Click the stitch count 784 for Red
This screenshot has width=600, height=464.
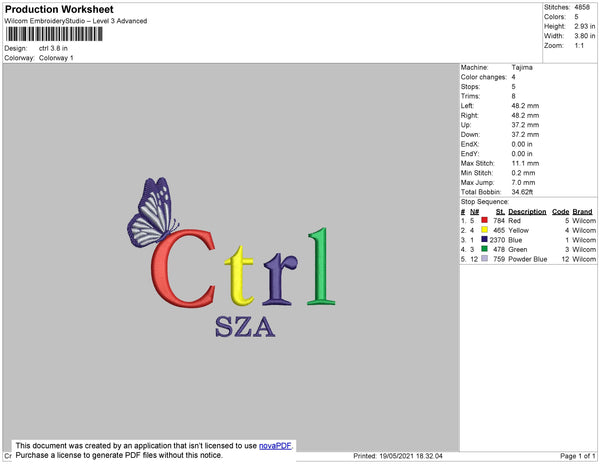499,221
